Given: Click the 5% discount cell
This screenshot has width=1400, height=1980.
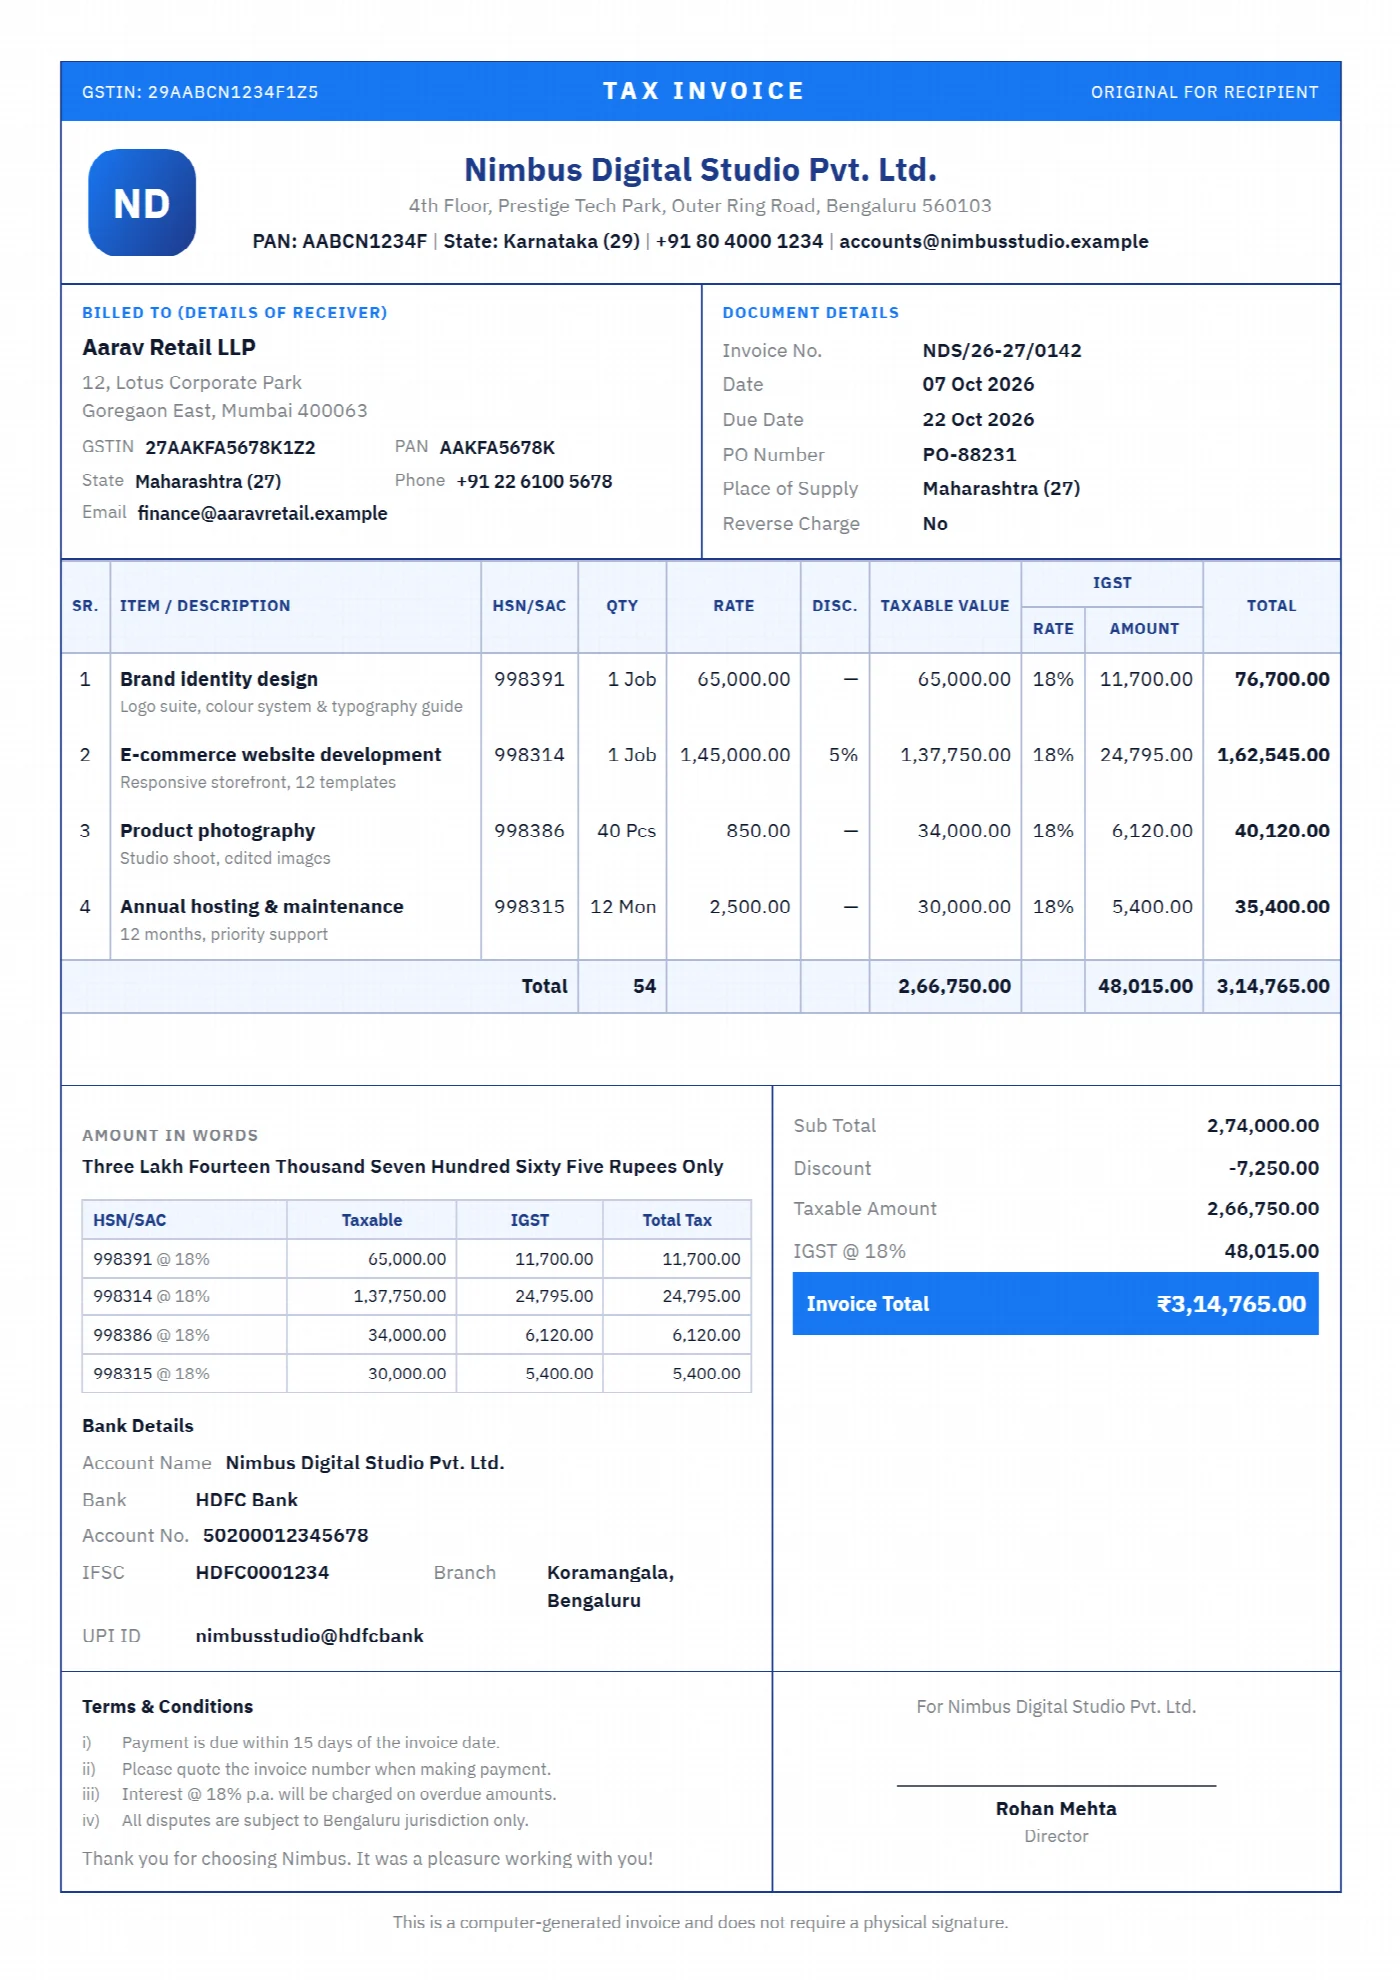Looking at the screenshot, I should pos(843,755).
